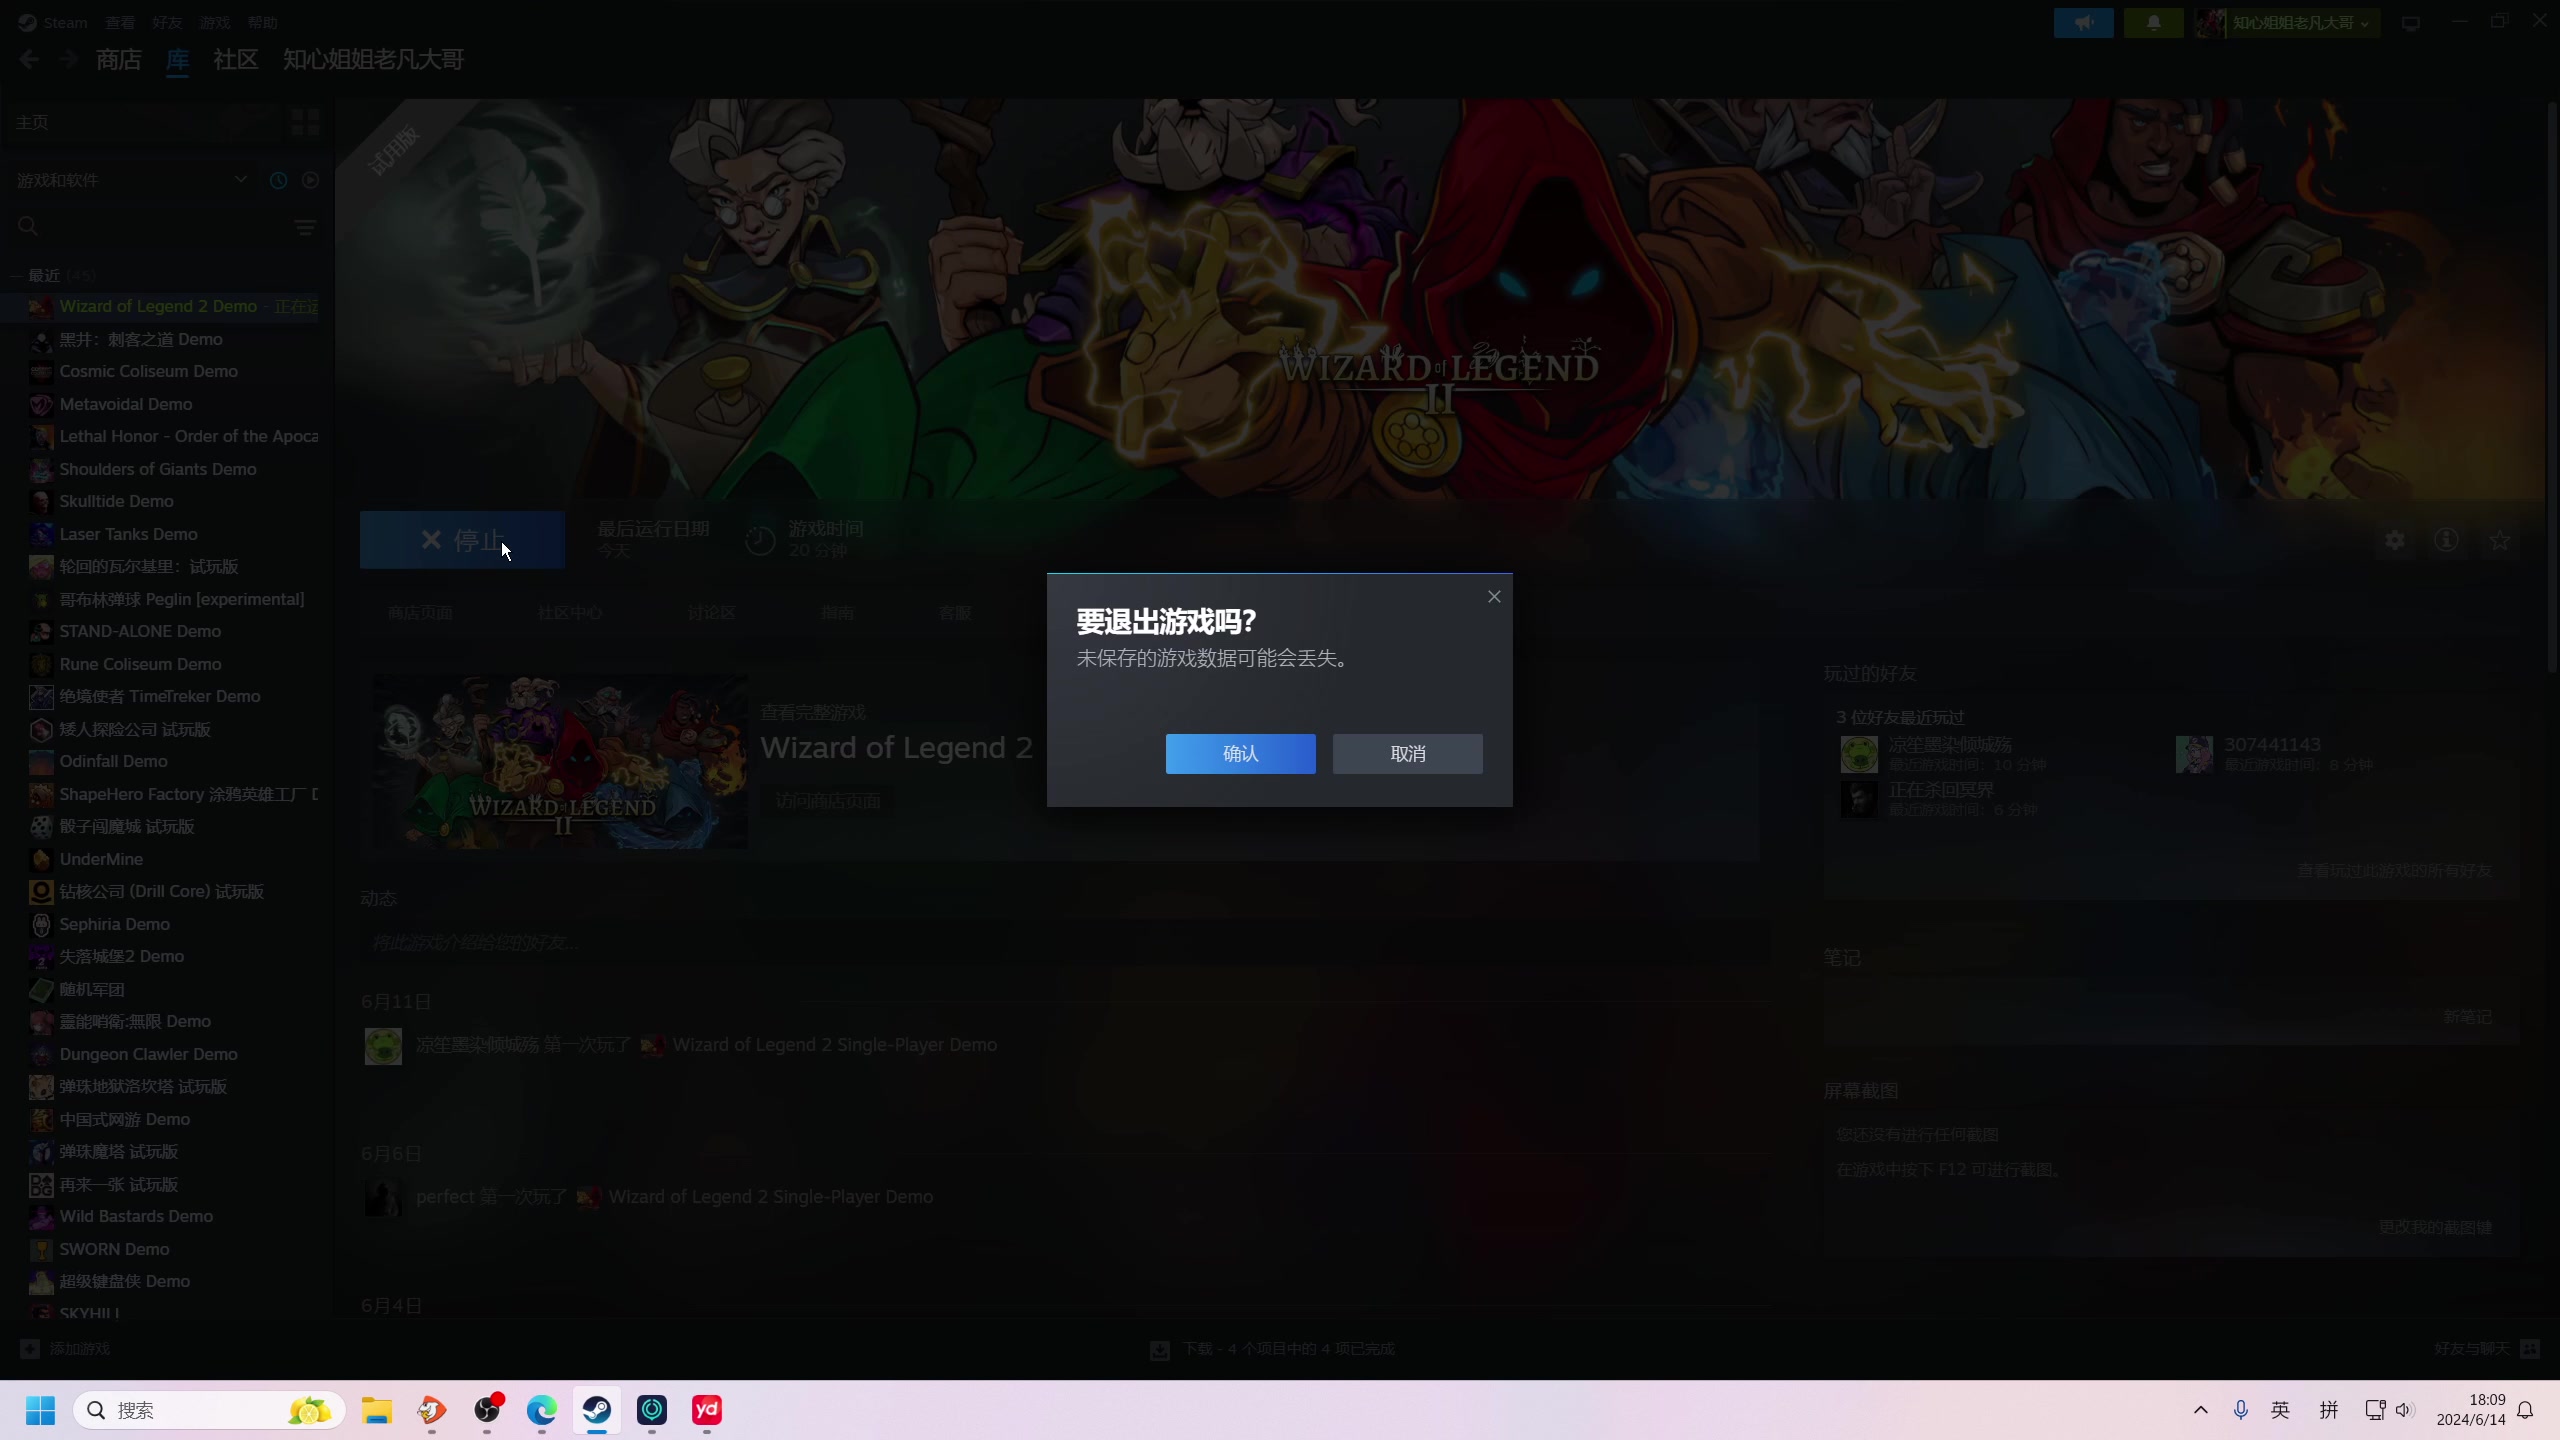Open the 知心姐姐老凡大哥 profile tab
The height and width of the screenshot is (1440, 2560).
373,59
